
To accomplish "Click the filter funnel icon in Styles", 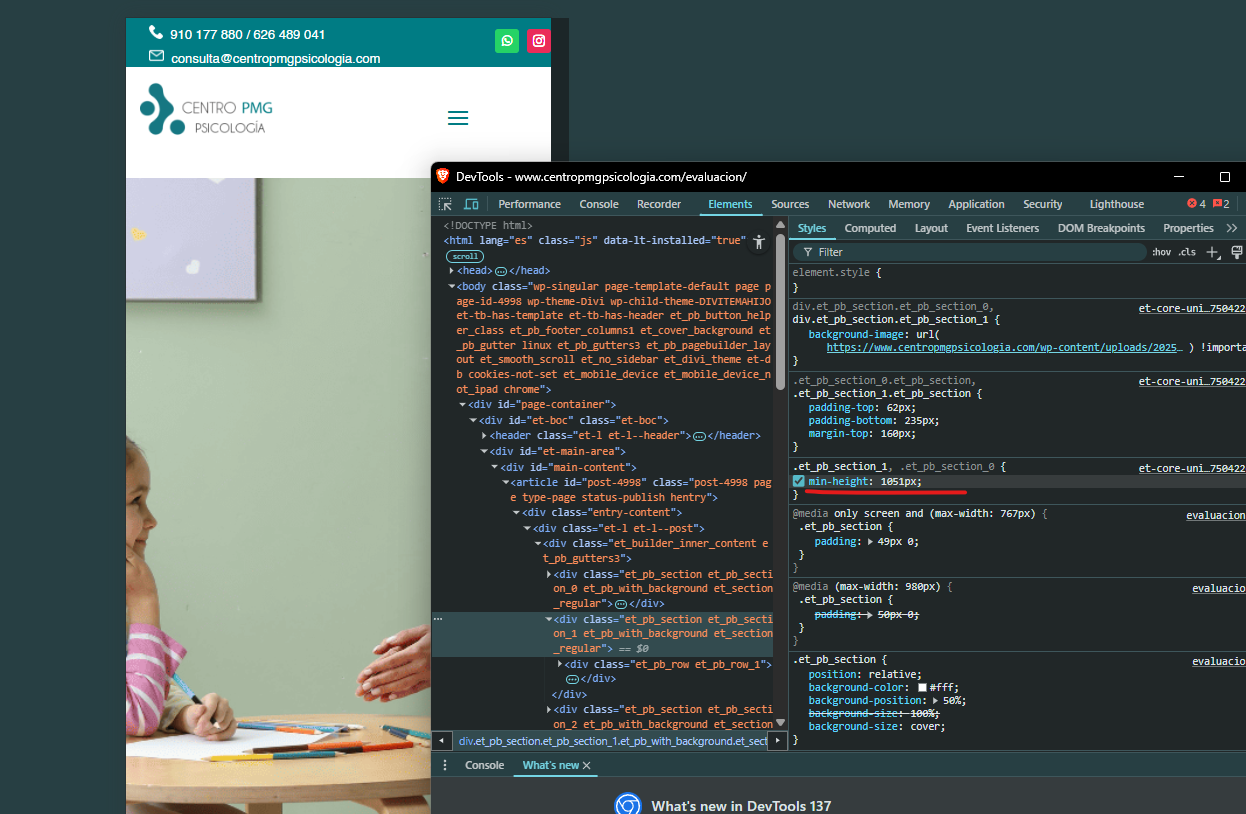I will 808,252.
